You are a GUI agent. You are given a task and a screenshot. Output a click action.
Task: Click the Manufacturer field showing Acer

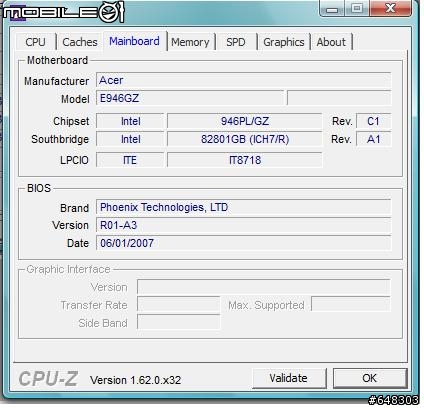(244, 80)
